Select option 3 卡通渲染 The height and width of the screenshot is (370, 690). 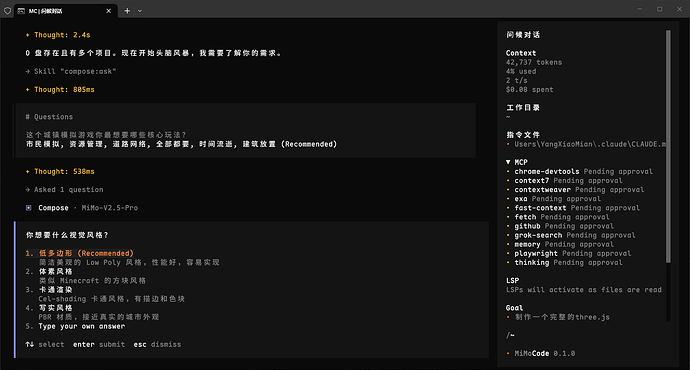click(x=49, y=289)
